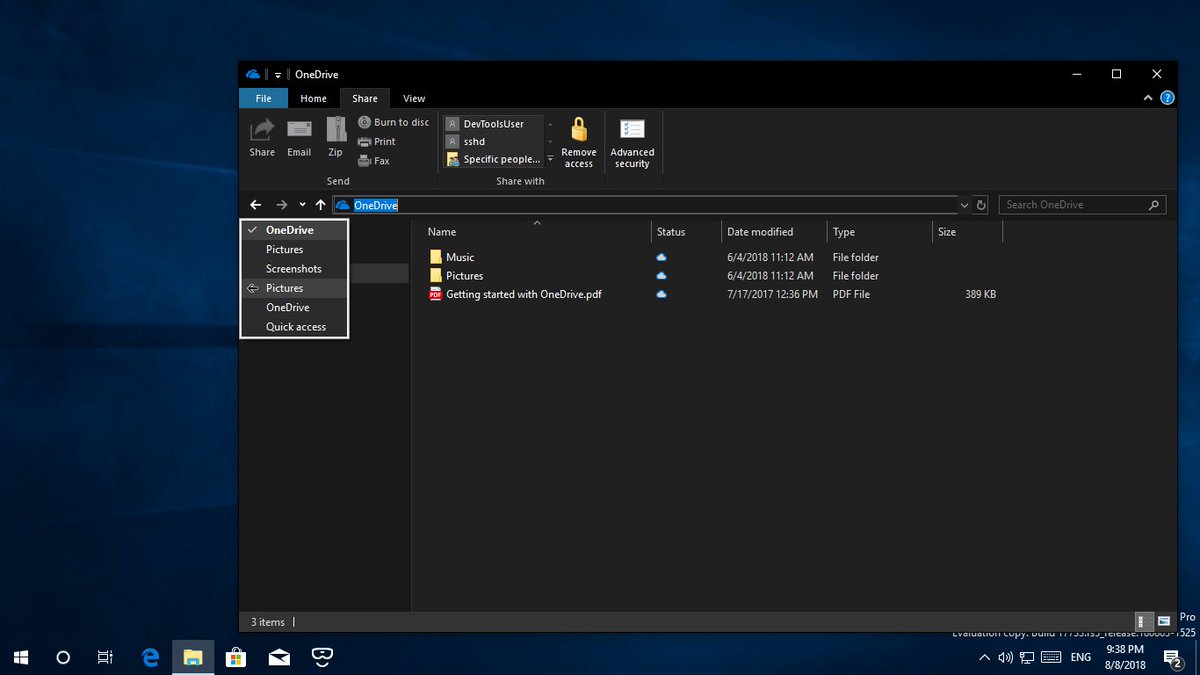
Task: Switch to the View ribbon tab
Action: pos(414,98)
